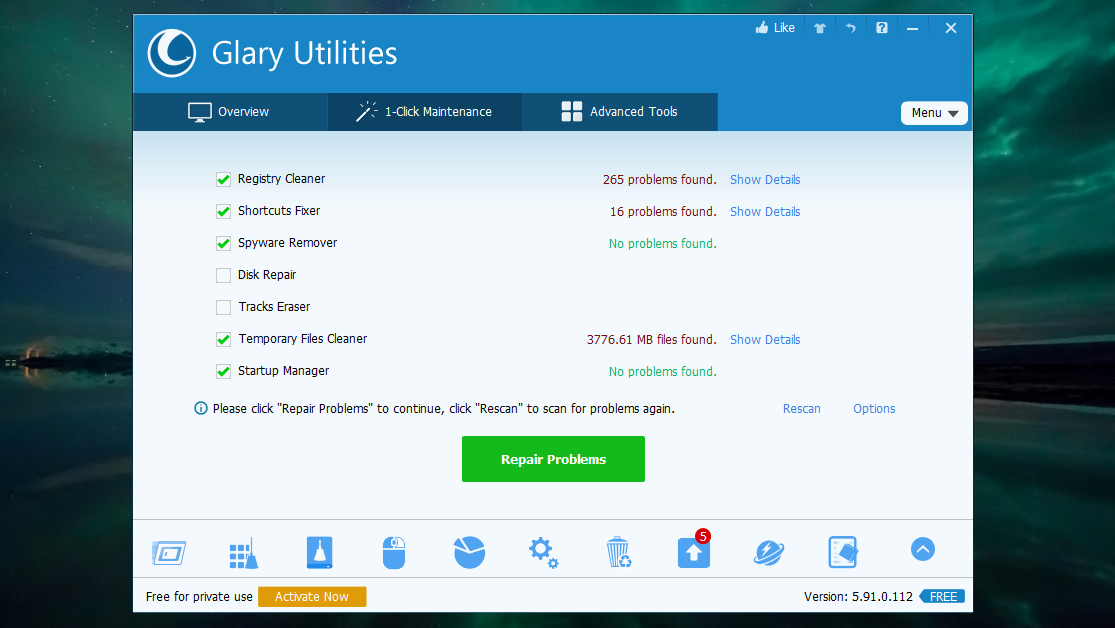
Task: Uncheck the Registry Cleaner checkbox
Action: [223, 178]
